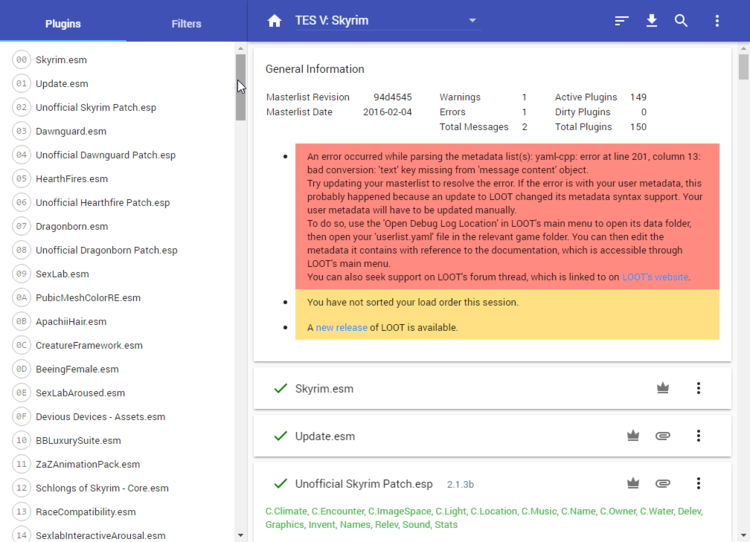Open the Skyrim.esm card's three-dot menu

tap(698, 388)
